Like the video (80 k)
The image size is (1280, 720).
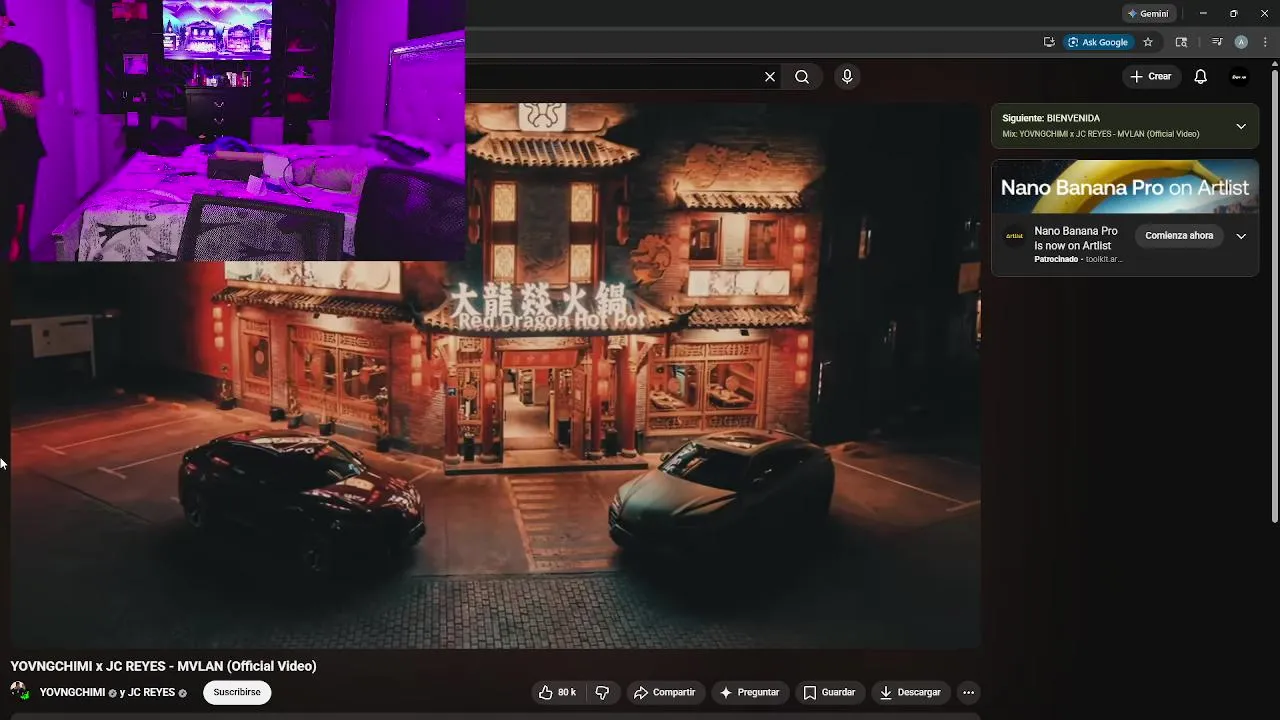[558, 692]
